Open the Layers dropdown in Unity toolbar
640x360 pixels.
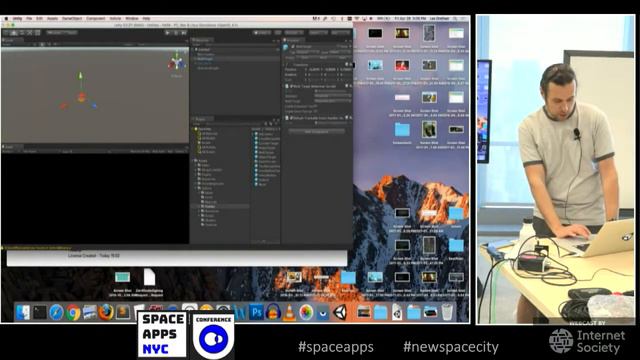318,33
